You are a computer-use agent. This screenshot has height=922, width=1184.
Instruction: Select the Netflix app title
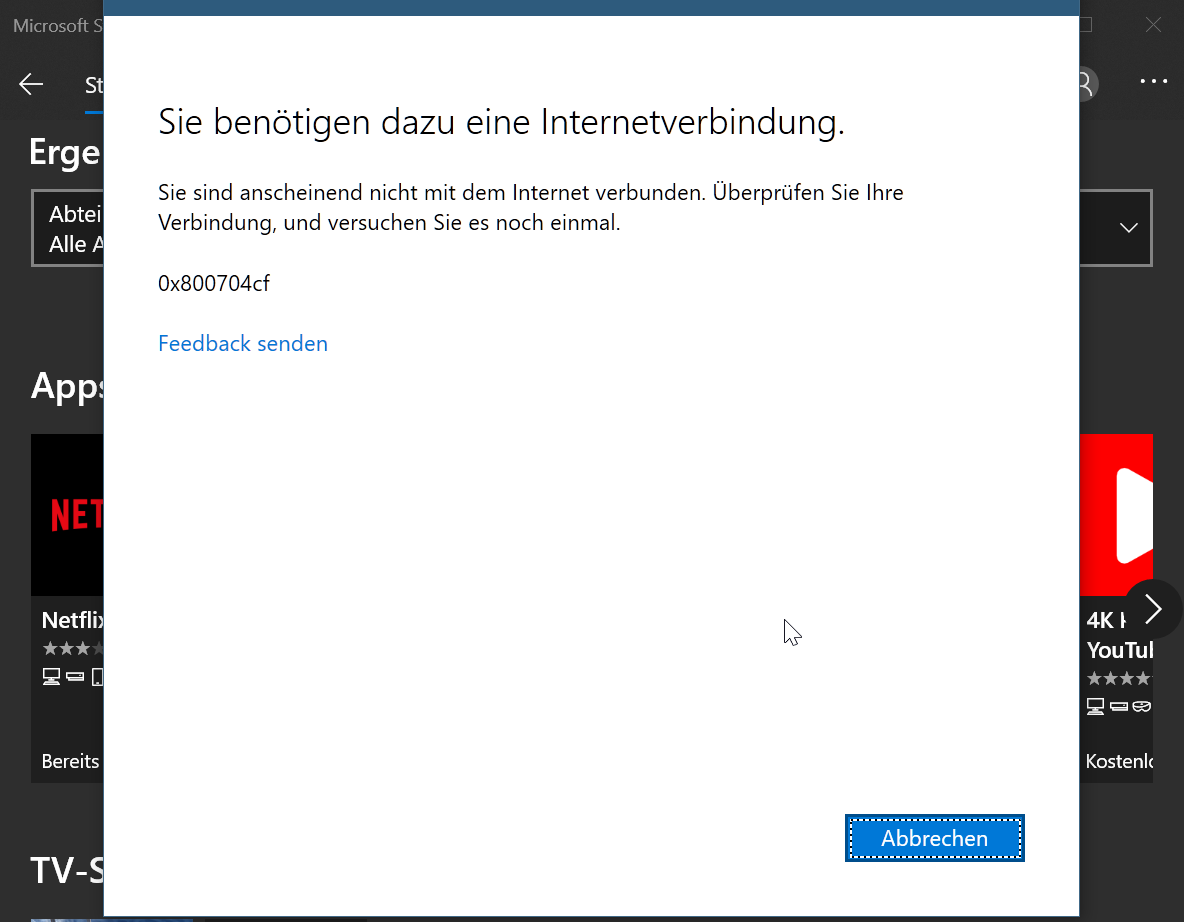pos(72,620)
